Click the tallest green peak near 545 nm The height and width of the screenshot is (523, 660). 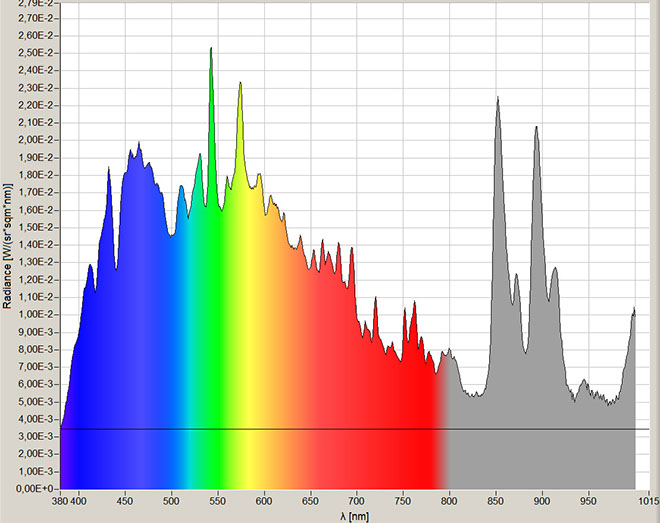211,52
